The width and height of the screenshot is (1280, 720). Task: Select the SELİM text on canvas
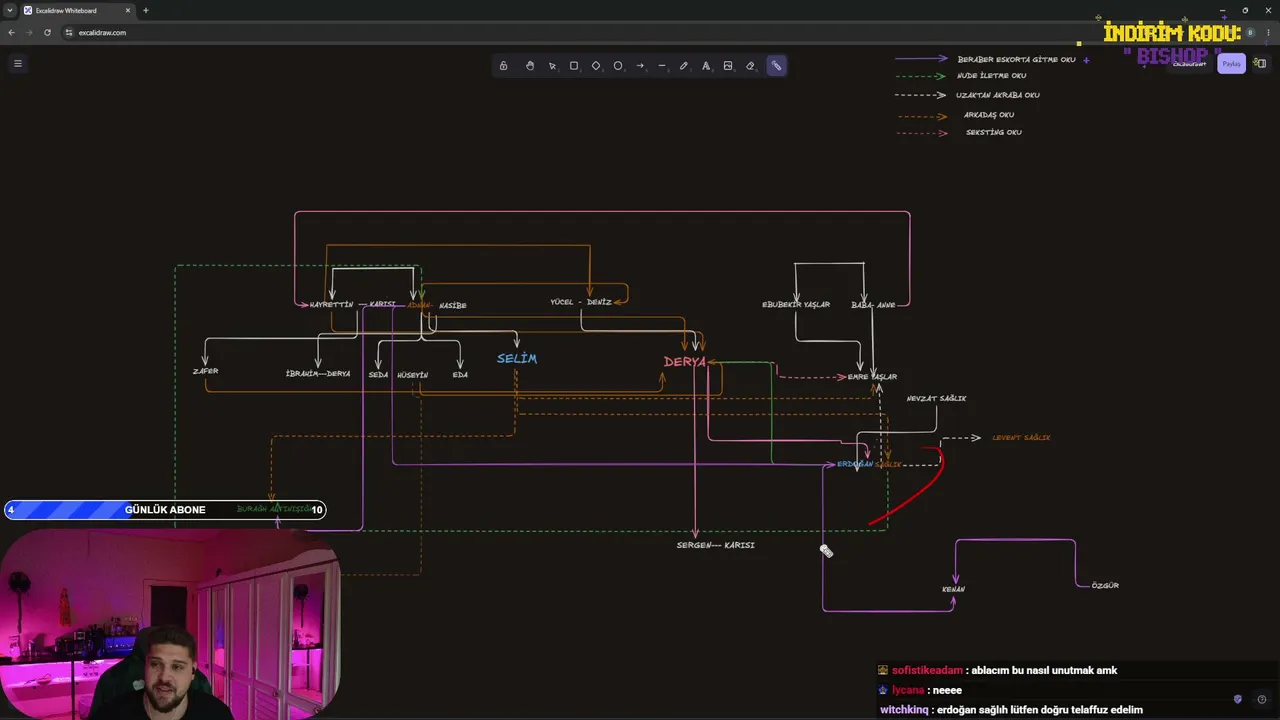(x=517, y=359)
